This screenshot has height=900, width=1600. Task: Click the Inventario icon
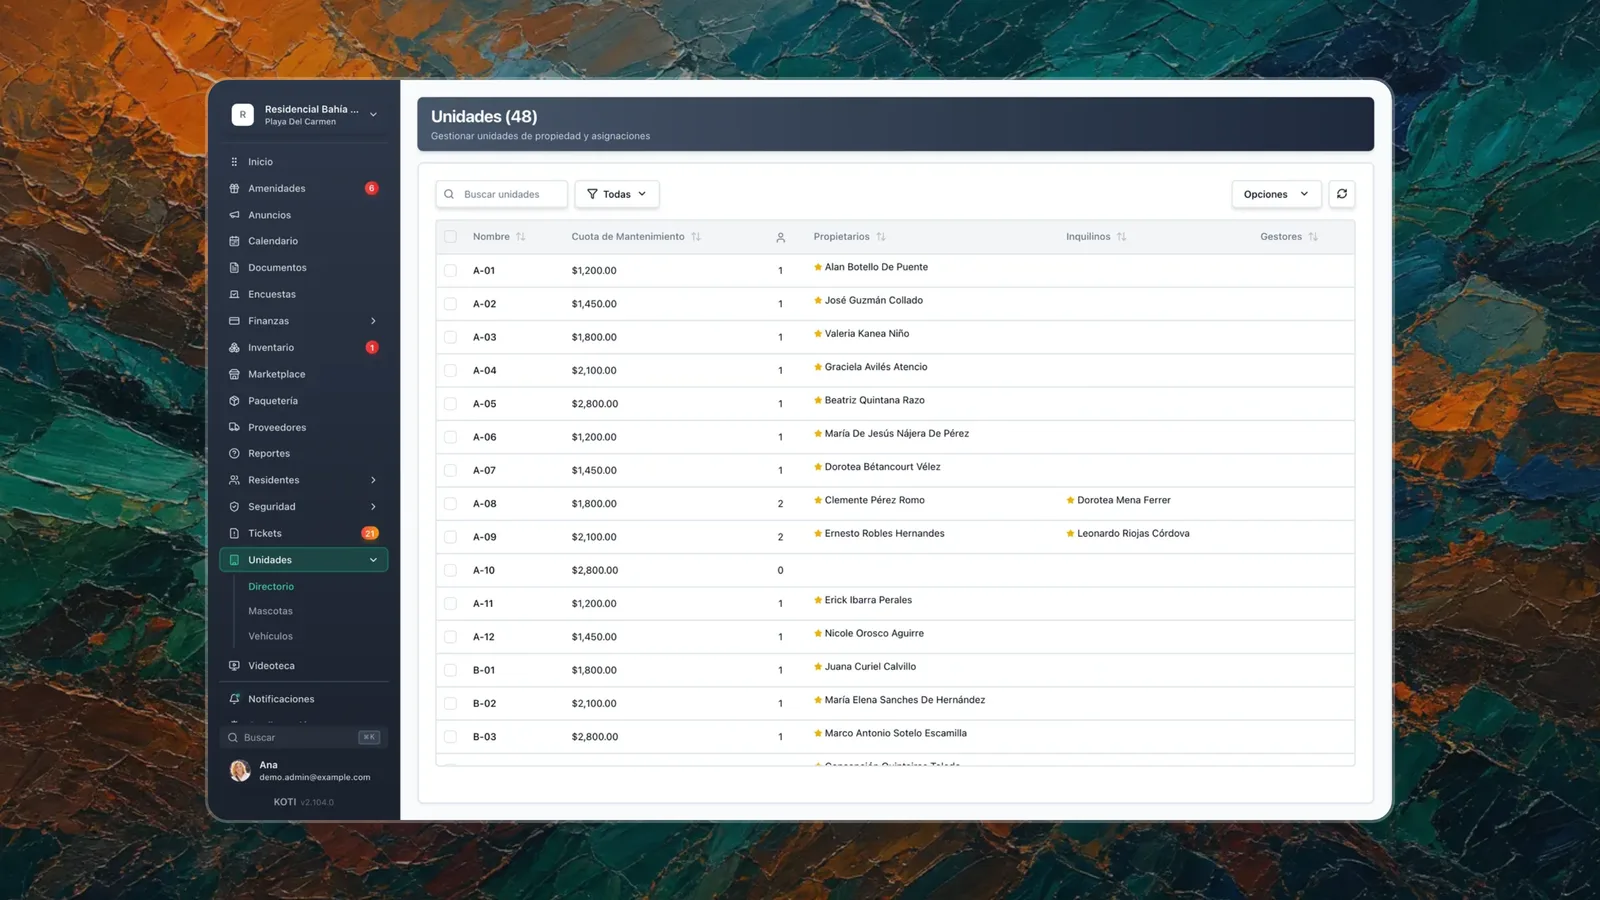pos(234,348)
